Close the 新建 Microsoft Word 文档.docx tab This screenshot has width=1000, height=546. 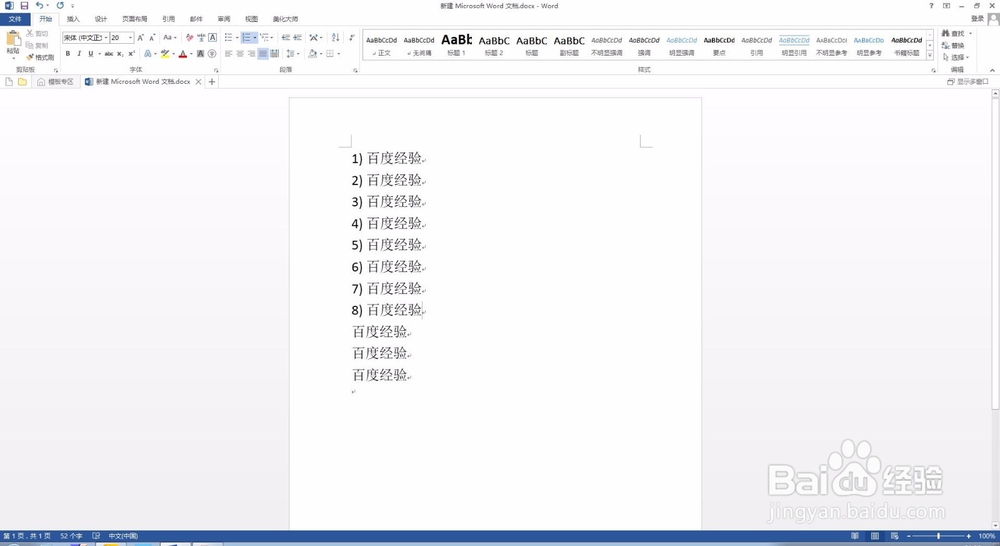coord(198,82)
